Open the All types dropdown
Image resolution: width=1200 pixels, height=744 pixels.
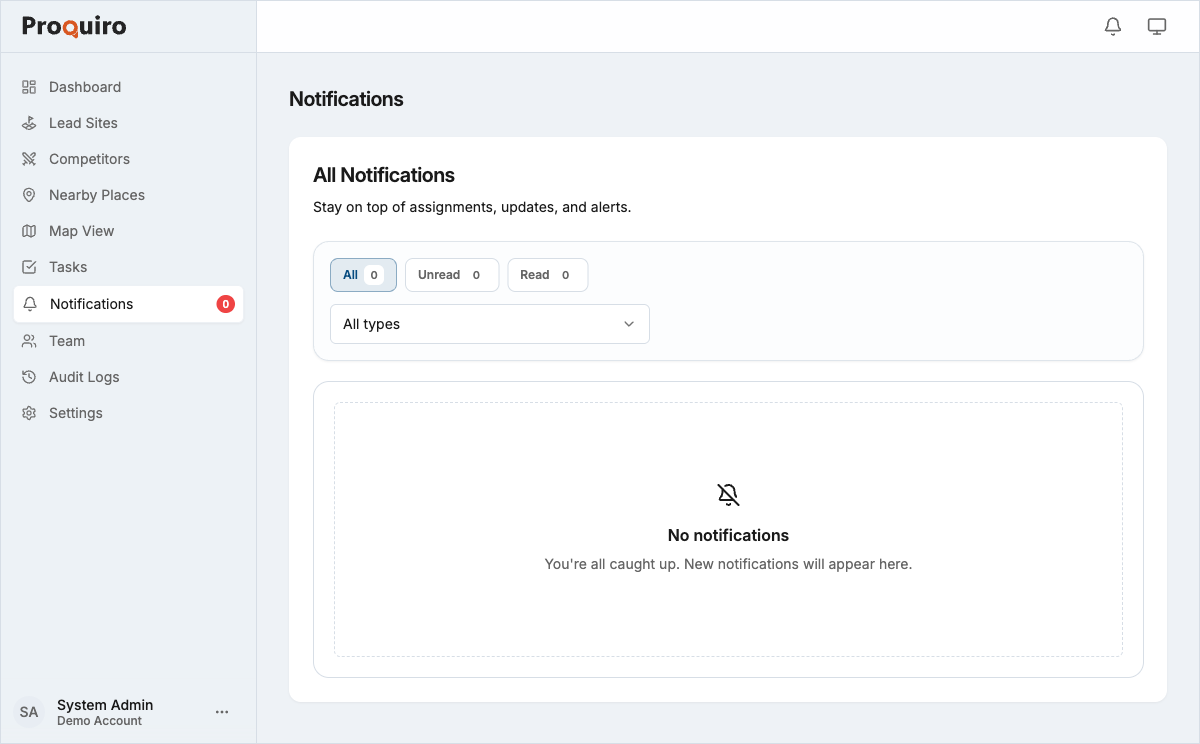pos(489,323)
